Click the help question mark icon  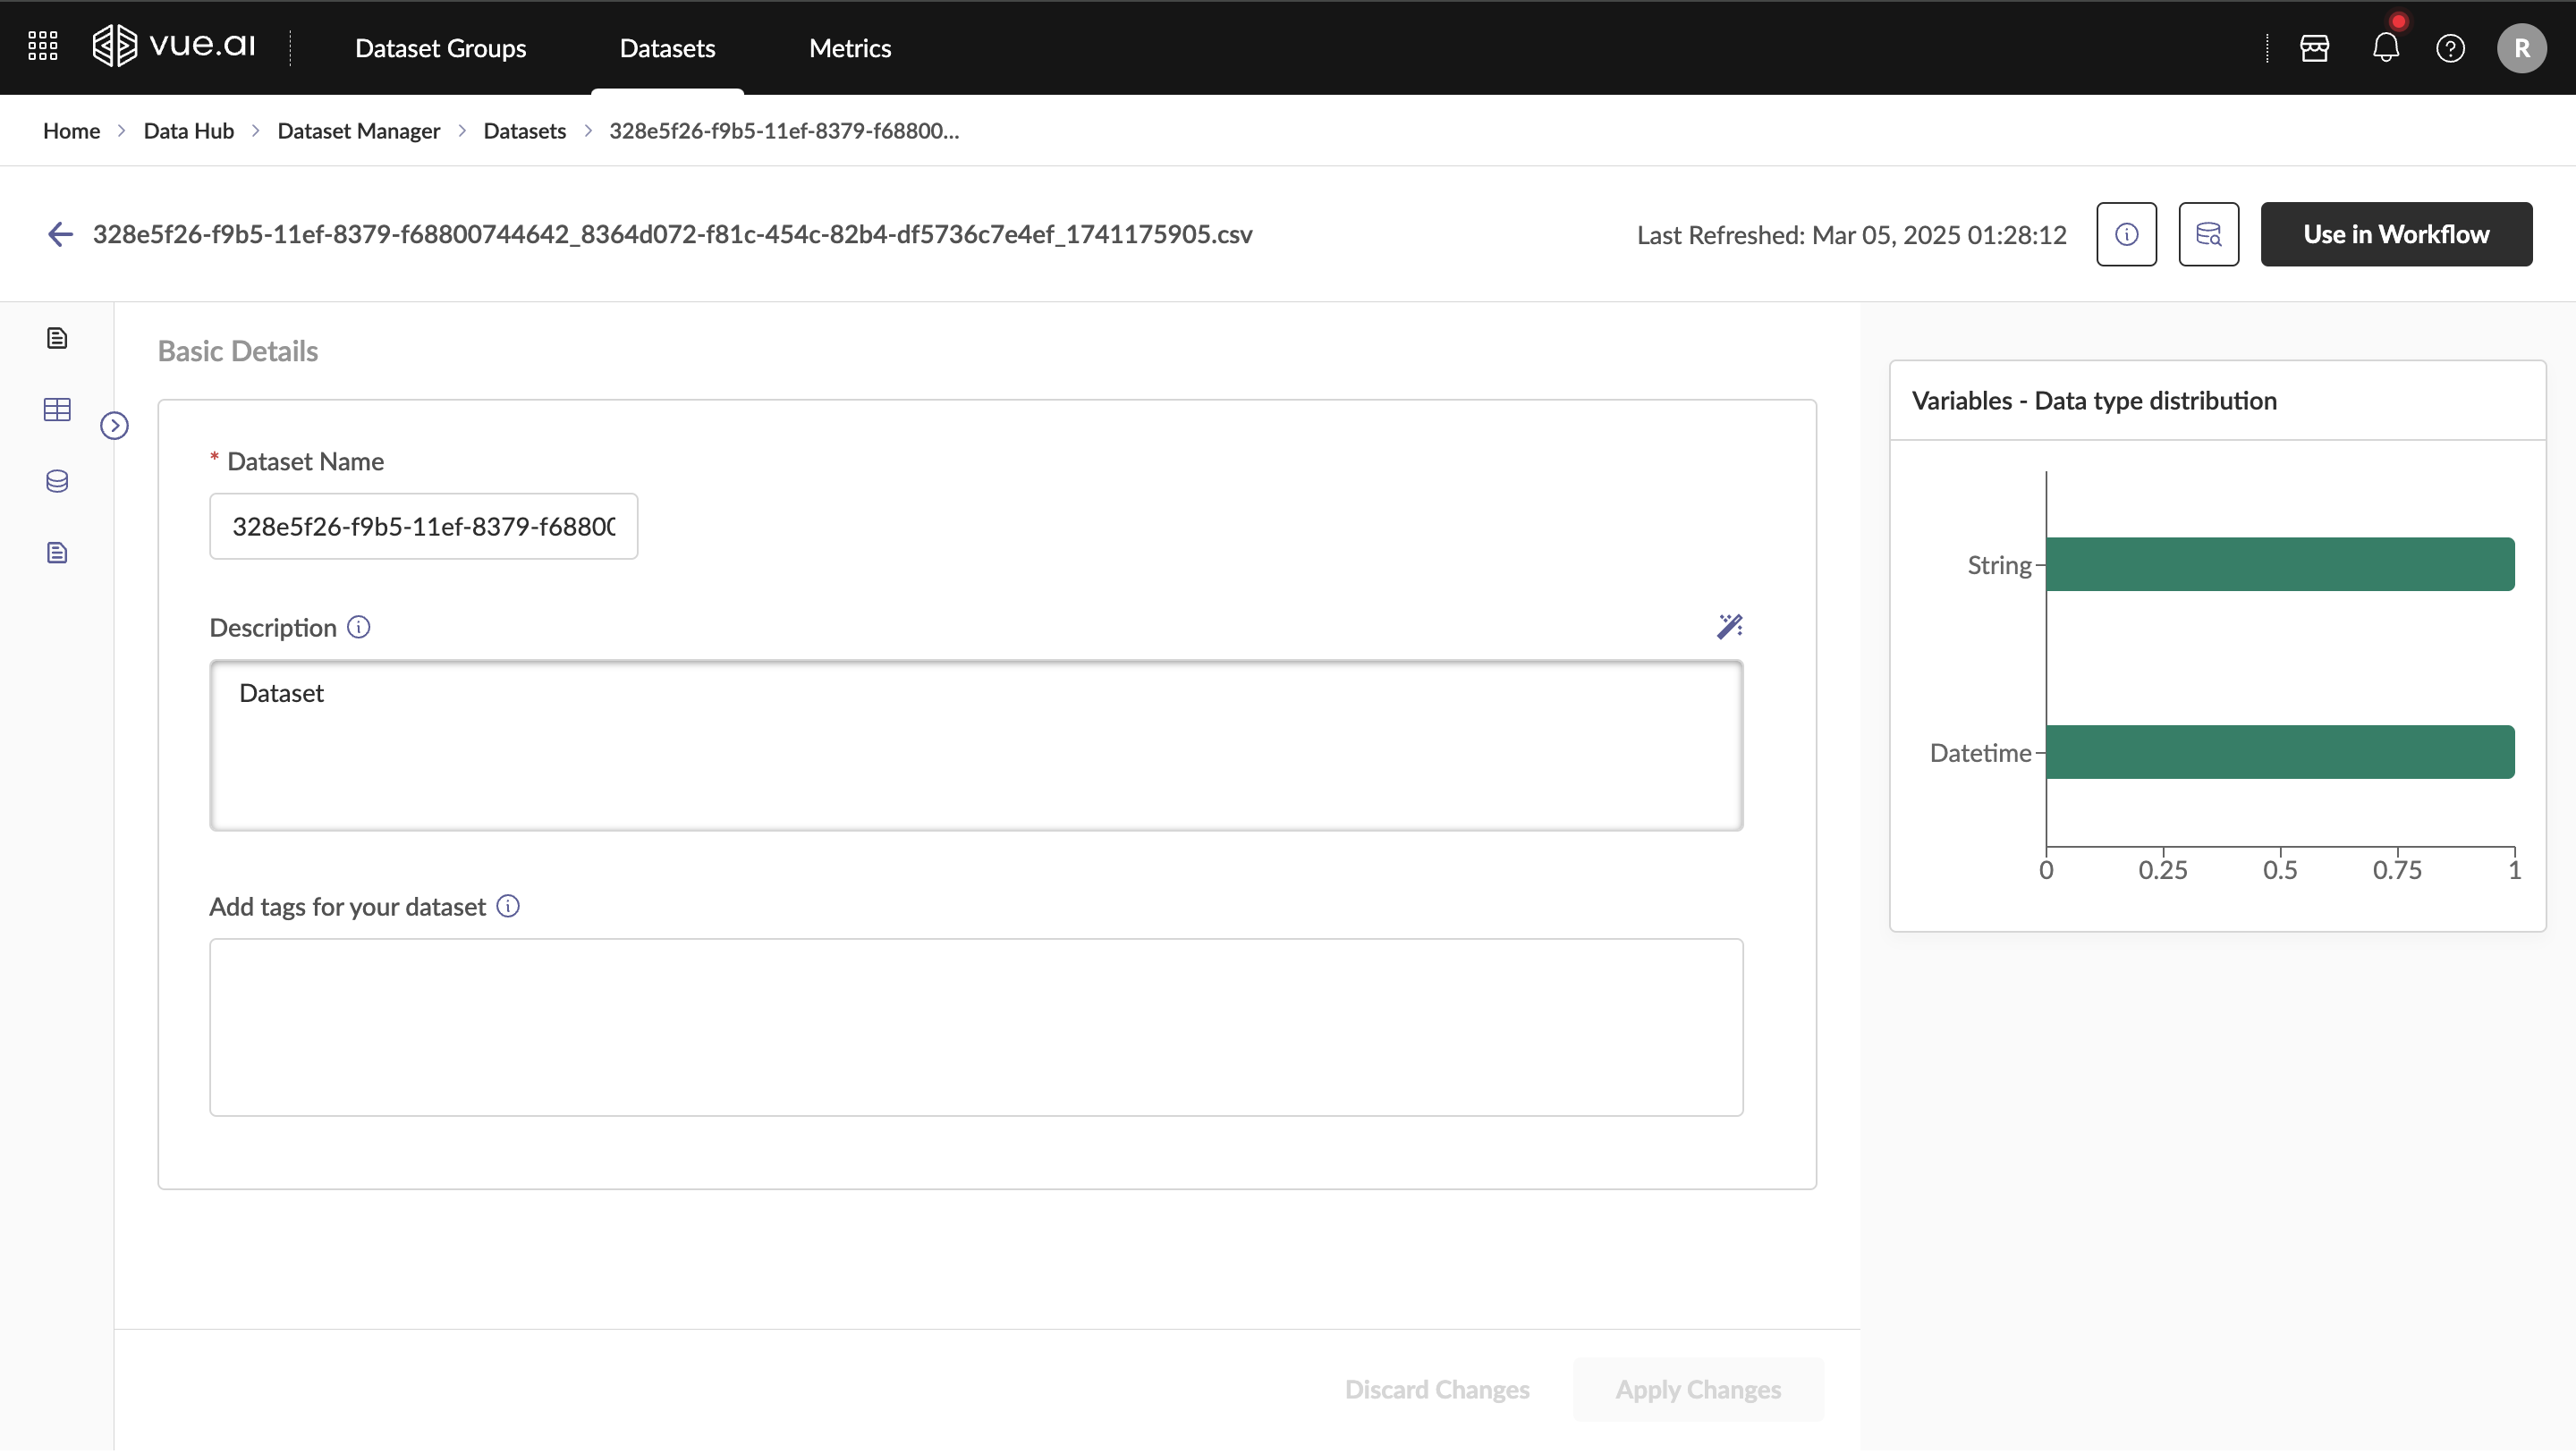(2450, 48)
